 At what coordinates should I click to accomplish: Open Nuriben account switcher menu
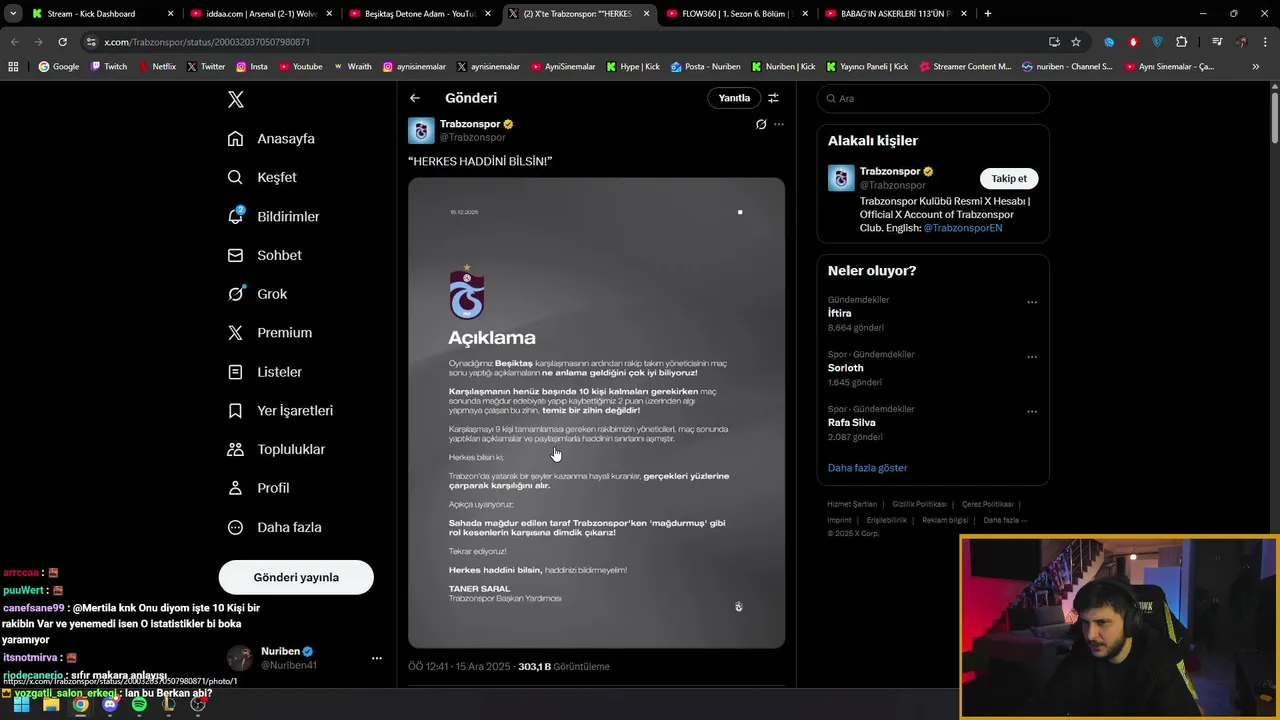[377, 658]
